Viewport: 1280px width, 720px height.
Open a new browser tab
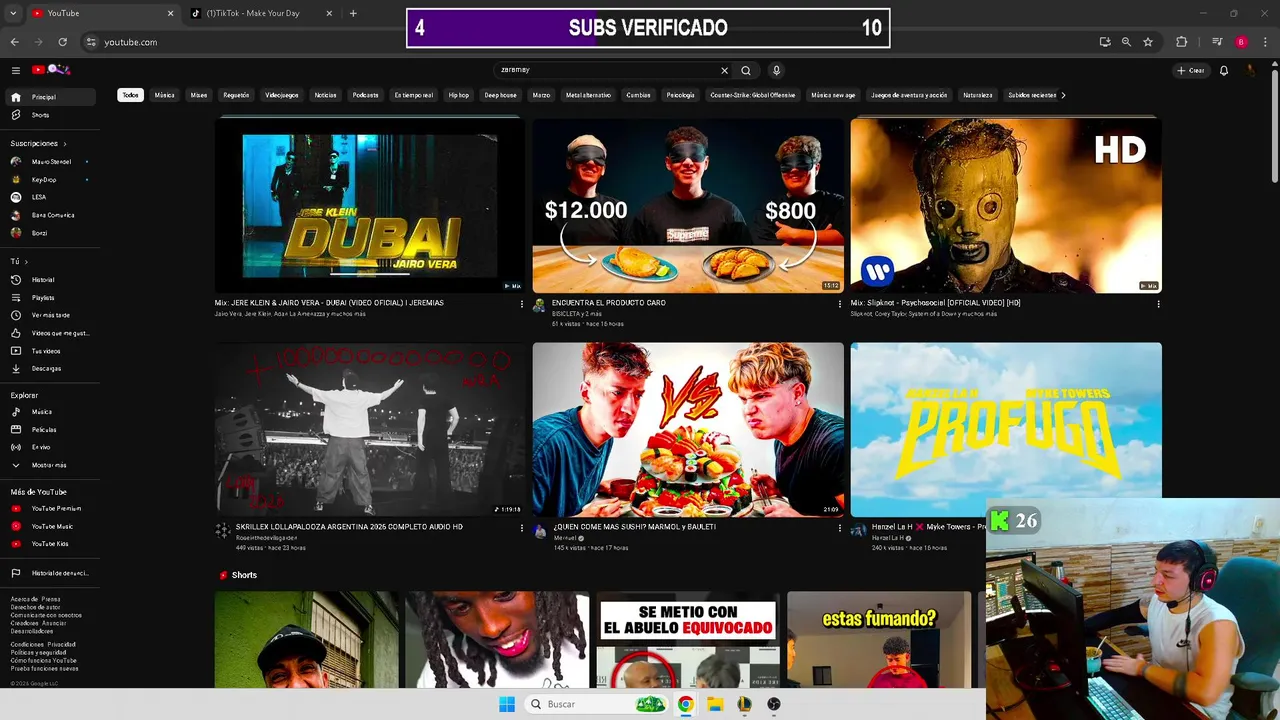point(353,13)
